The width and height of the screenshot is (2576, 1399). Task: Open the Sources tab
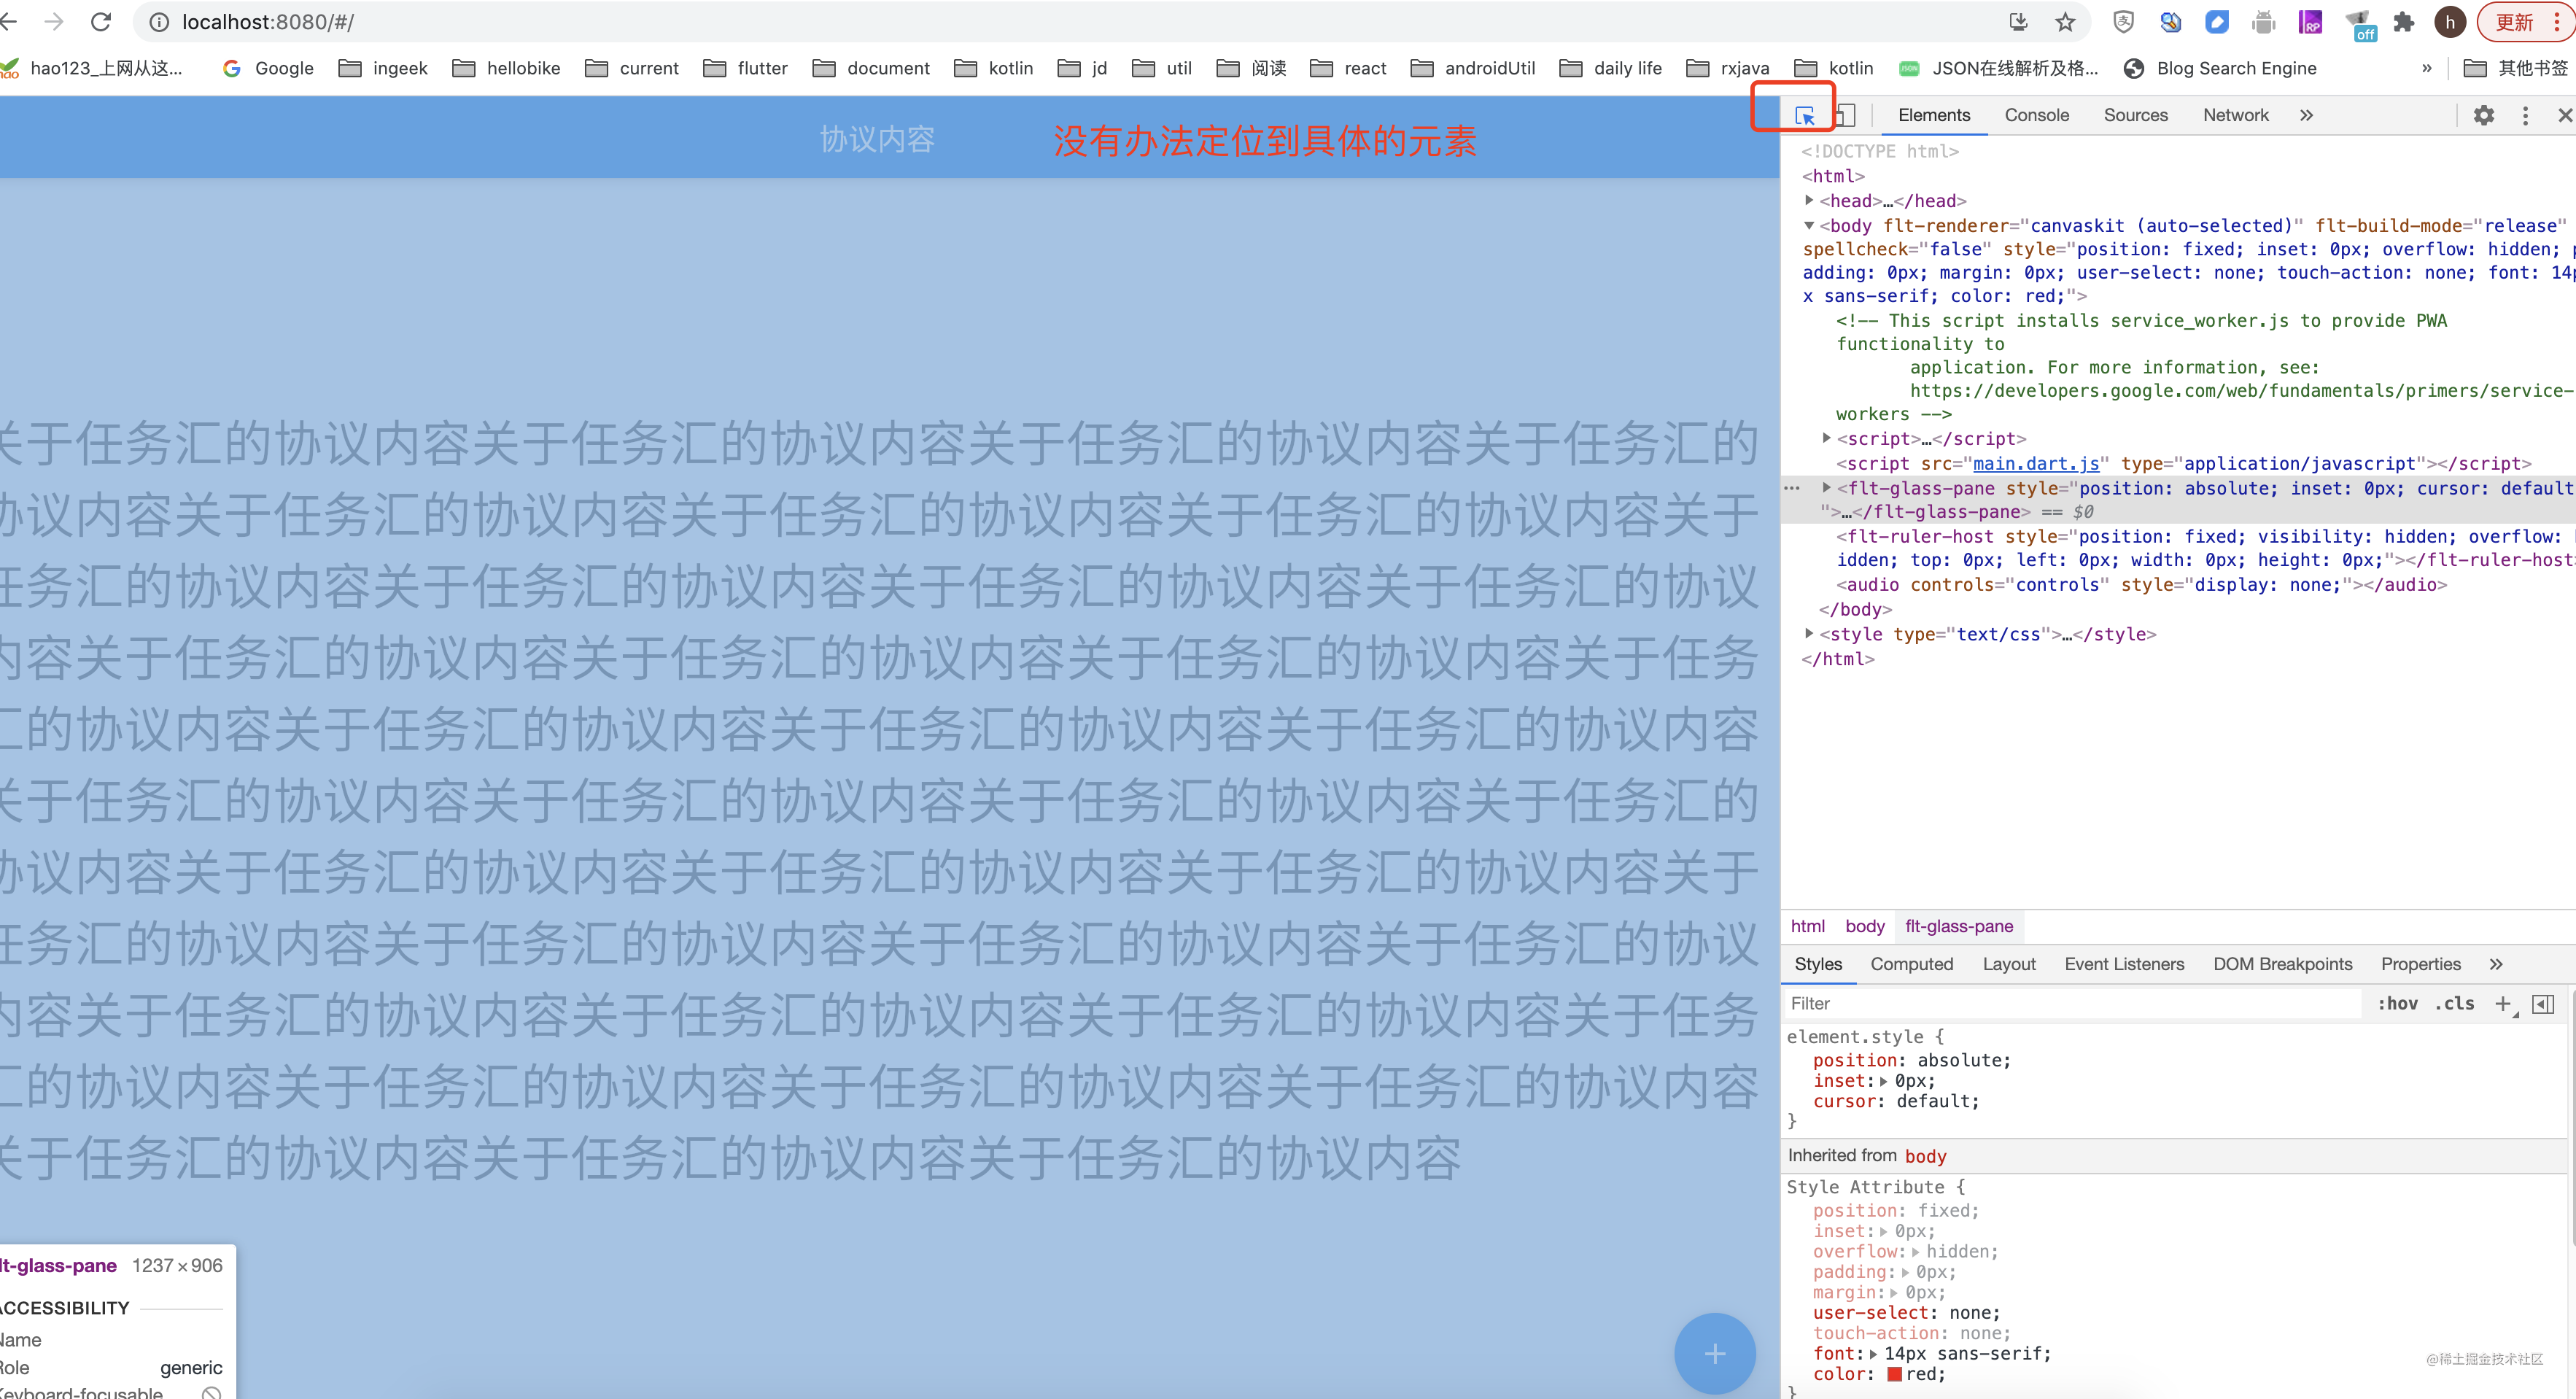(2135, 115)
